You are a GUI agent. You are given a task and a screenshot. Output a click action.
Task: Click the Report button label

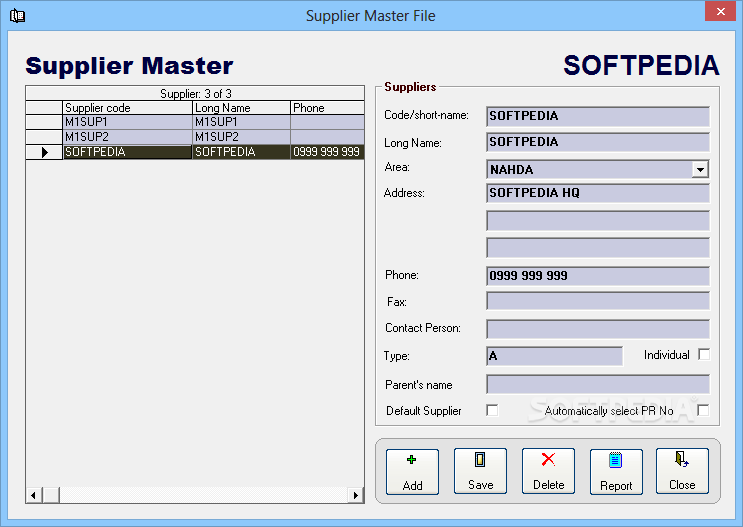[616, 485]
